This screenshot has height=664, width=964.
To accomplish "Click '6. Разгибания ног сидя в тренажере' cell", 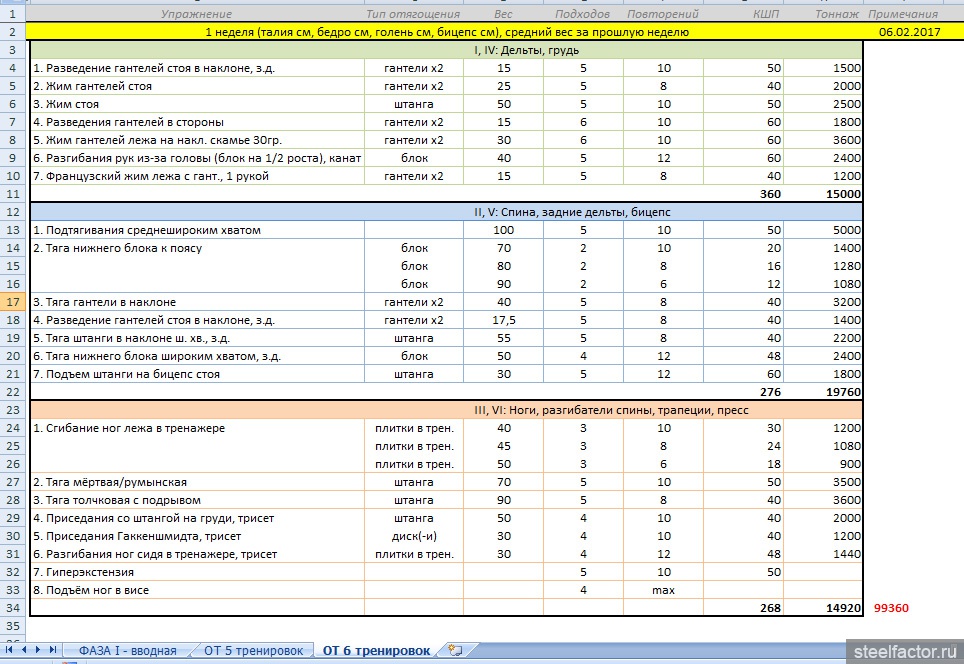I will tap(197, 554).
